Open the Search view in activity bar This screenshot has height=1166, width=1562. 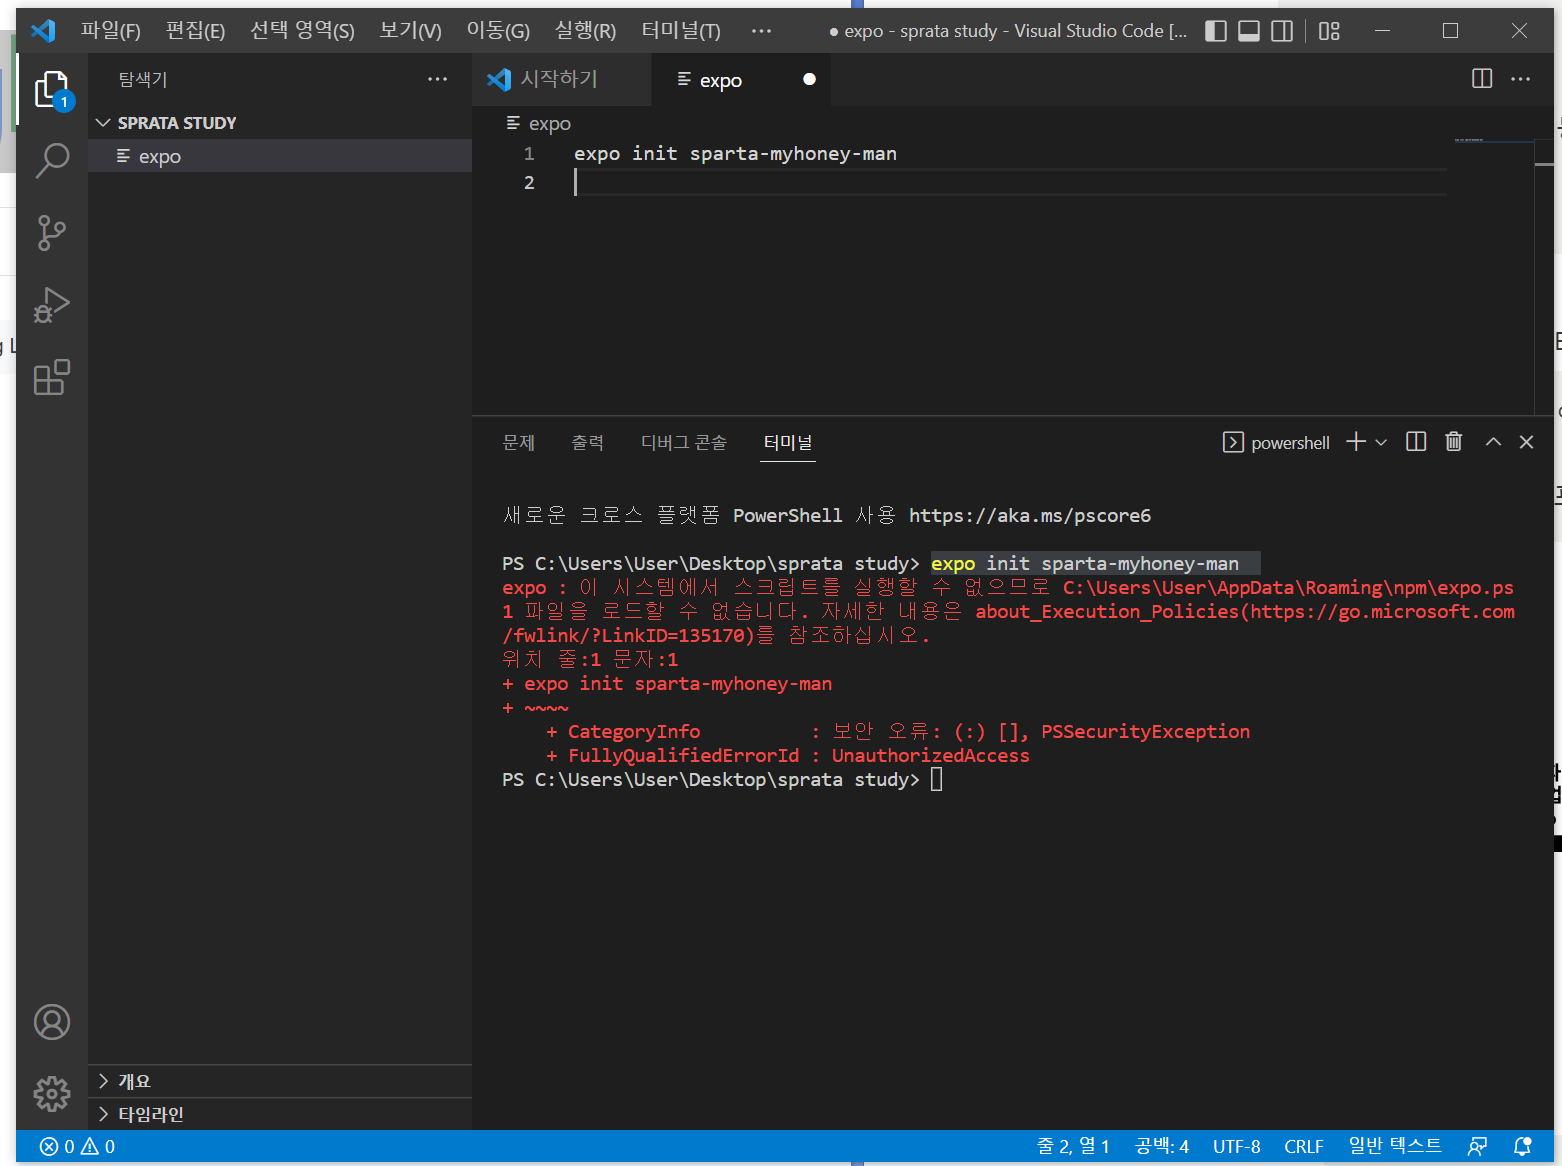pyautogui.click(x=52, y=160)
